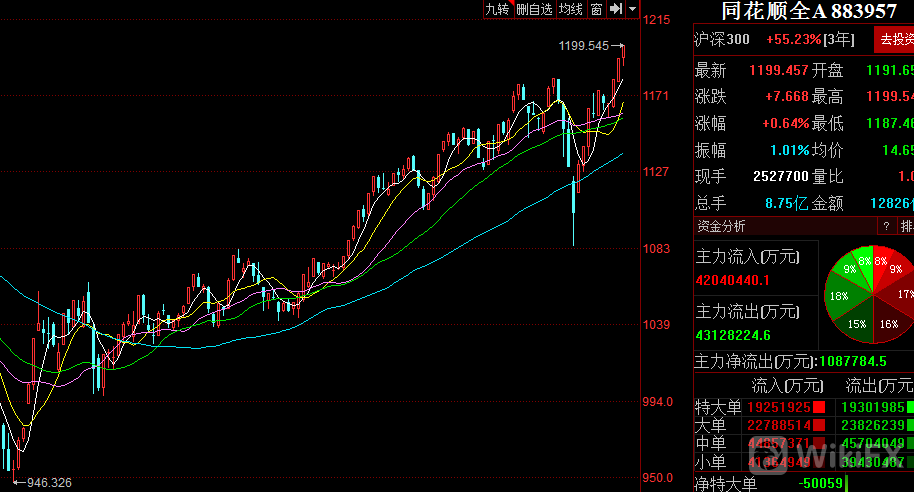Click the 大单 row label

pyautogui.click(x=710, y=425)
